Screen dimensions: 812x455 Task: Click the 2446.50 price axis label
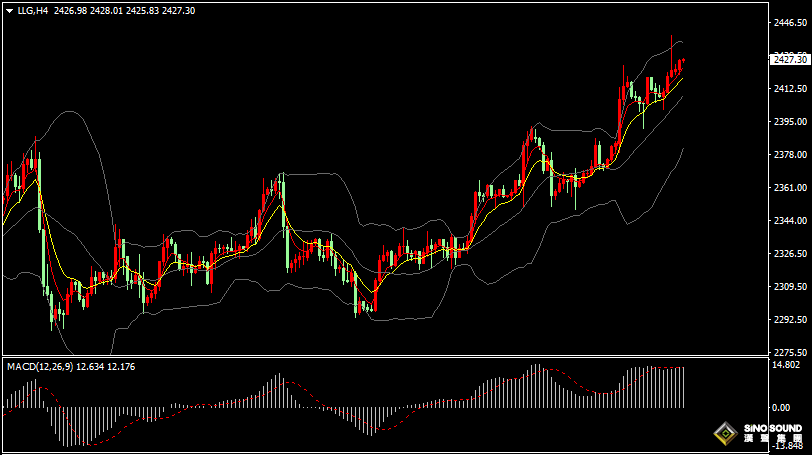[789, 22]
